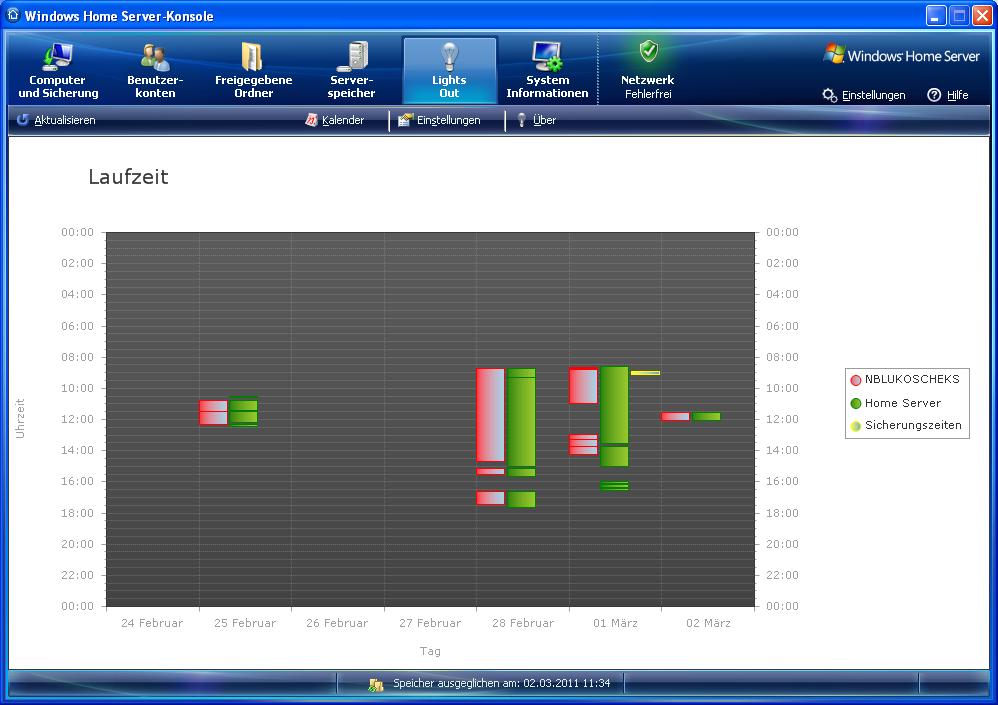Click the red bar on 25 Februar
This screenshot has width=998, height=705.
click(x=213, y=412)
